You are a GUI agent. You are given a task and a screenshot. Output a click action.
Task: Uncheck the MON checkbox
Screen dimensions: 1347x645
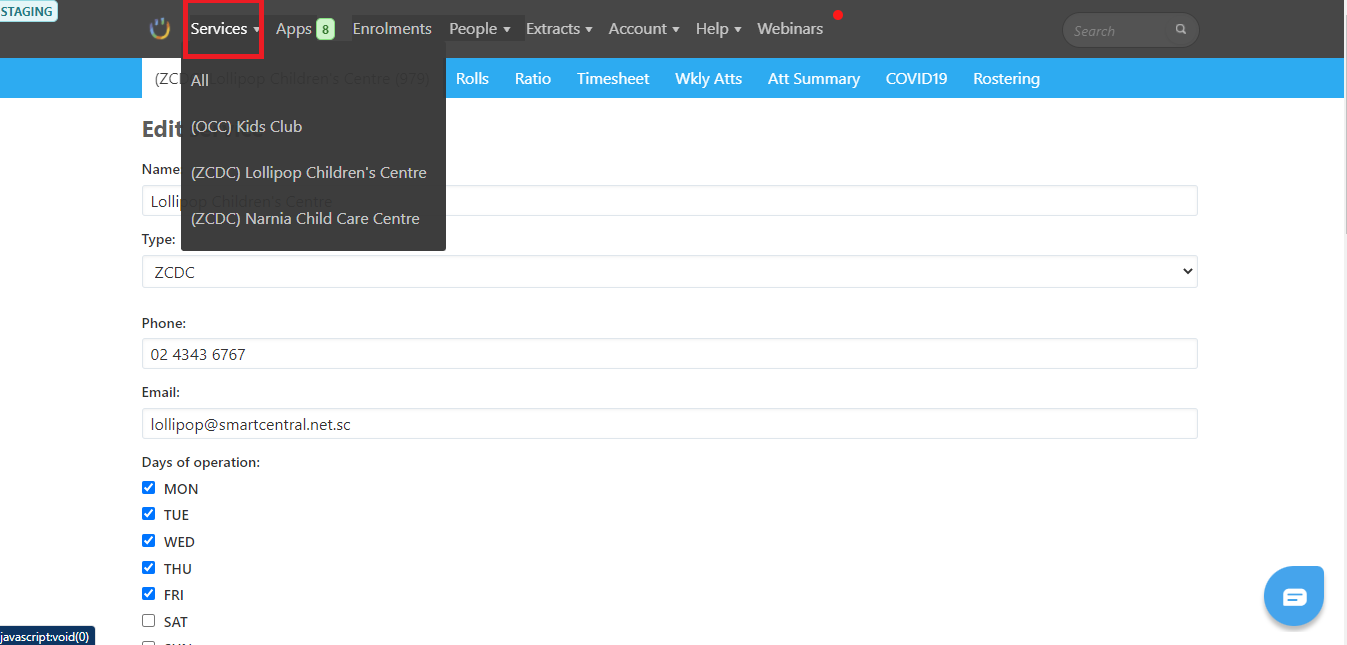tap(149, 488)
